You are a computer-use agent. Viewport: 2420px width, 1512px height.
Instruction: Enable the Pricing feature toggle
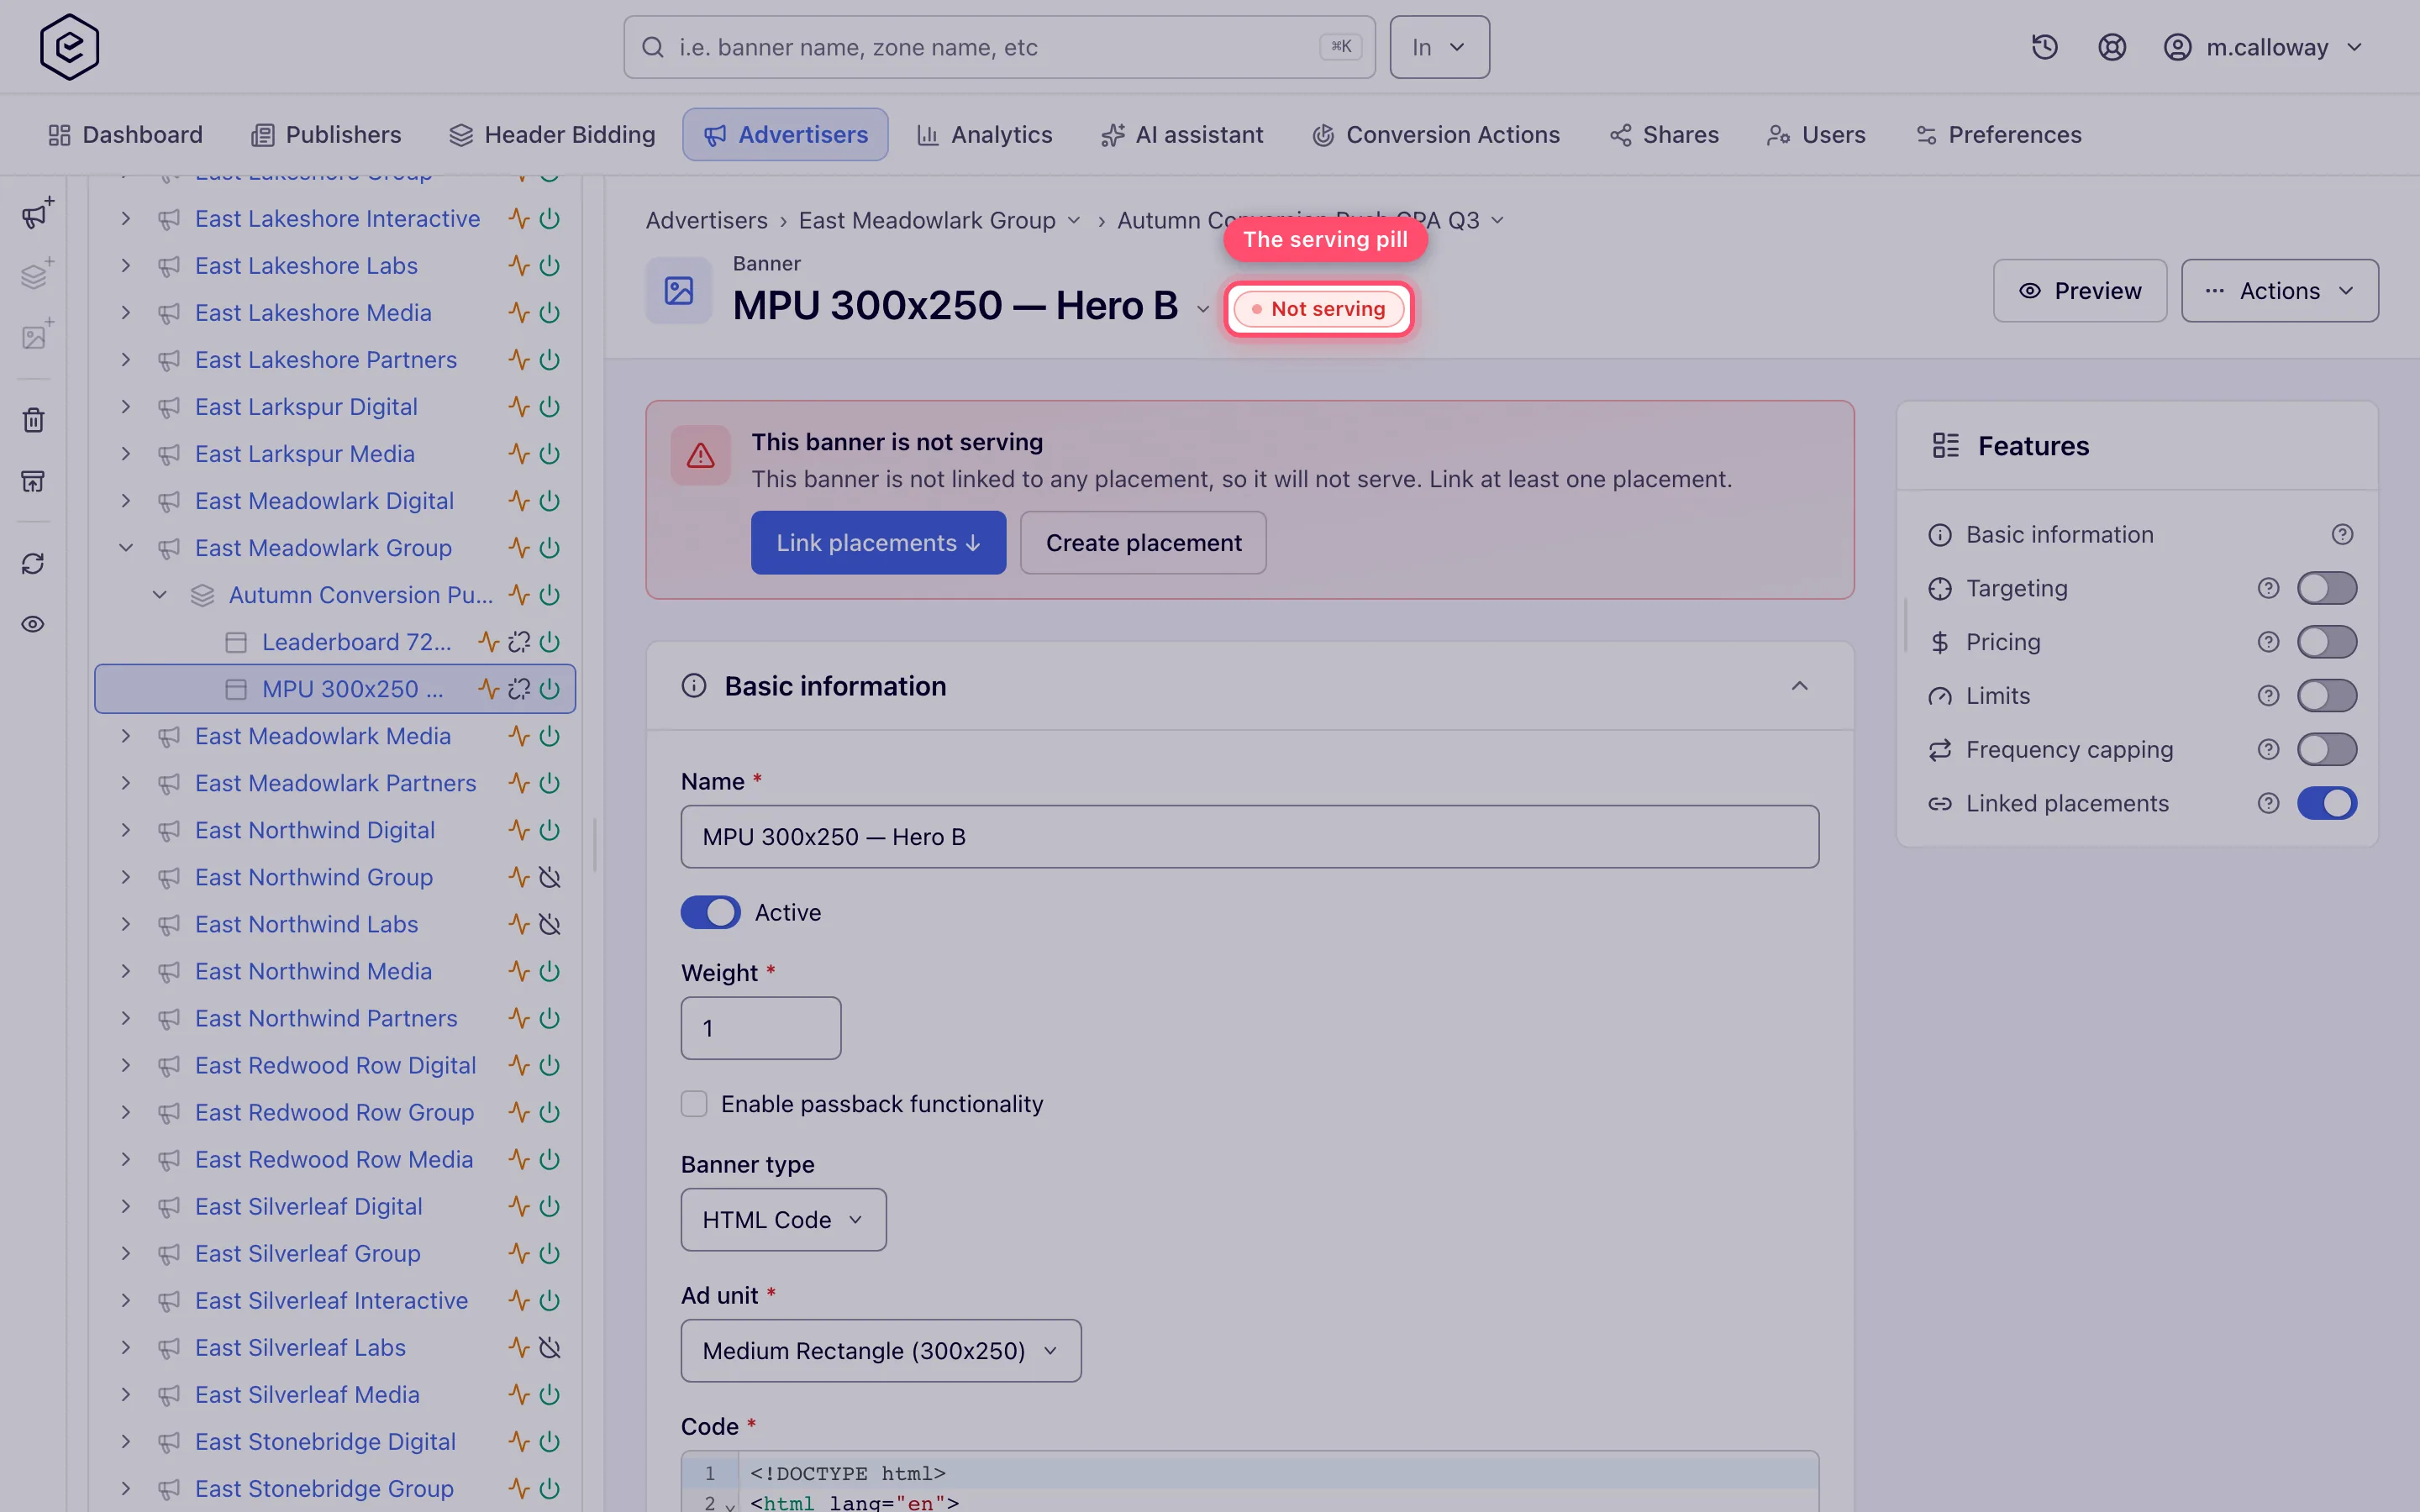click(x=2326, y=642)
